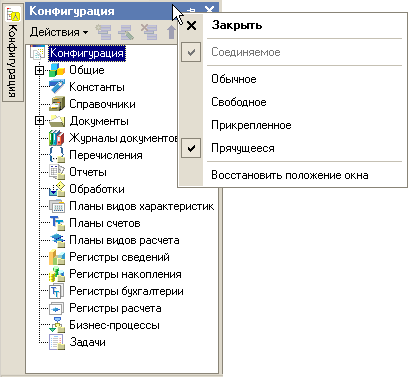Select Восстановить положение окна
Image resolution: width=408 pixels, height=377 pixels.
[x=290, y=175]
